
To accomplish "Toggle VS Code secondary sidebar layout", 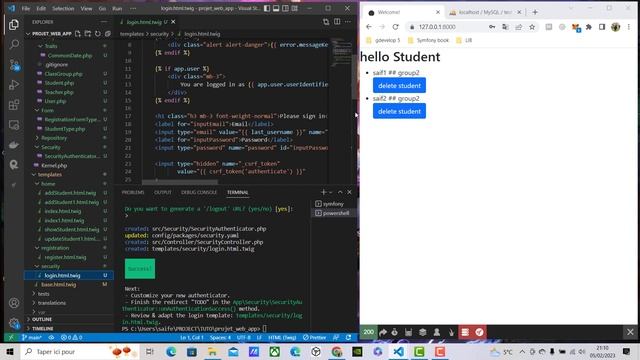I will pyautogui.click(x=285, y=8).
